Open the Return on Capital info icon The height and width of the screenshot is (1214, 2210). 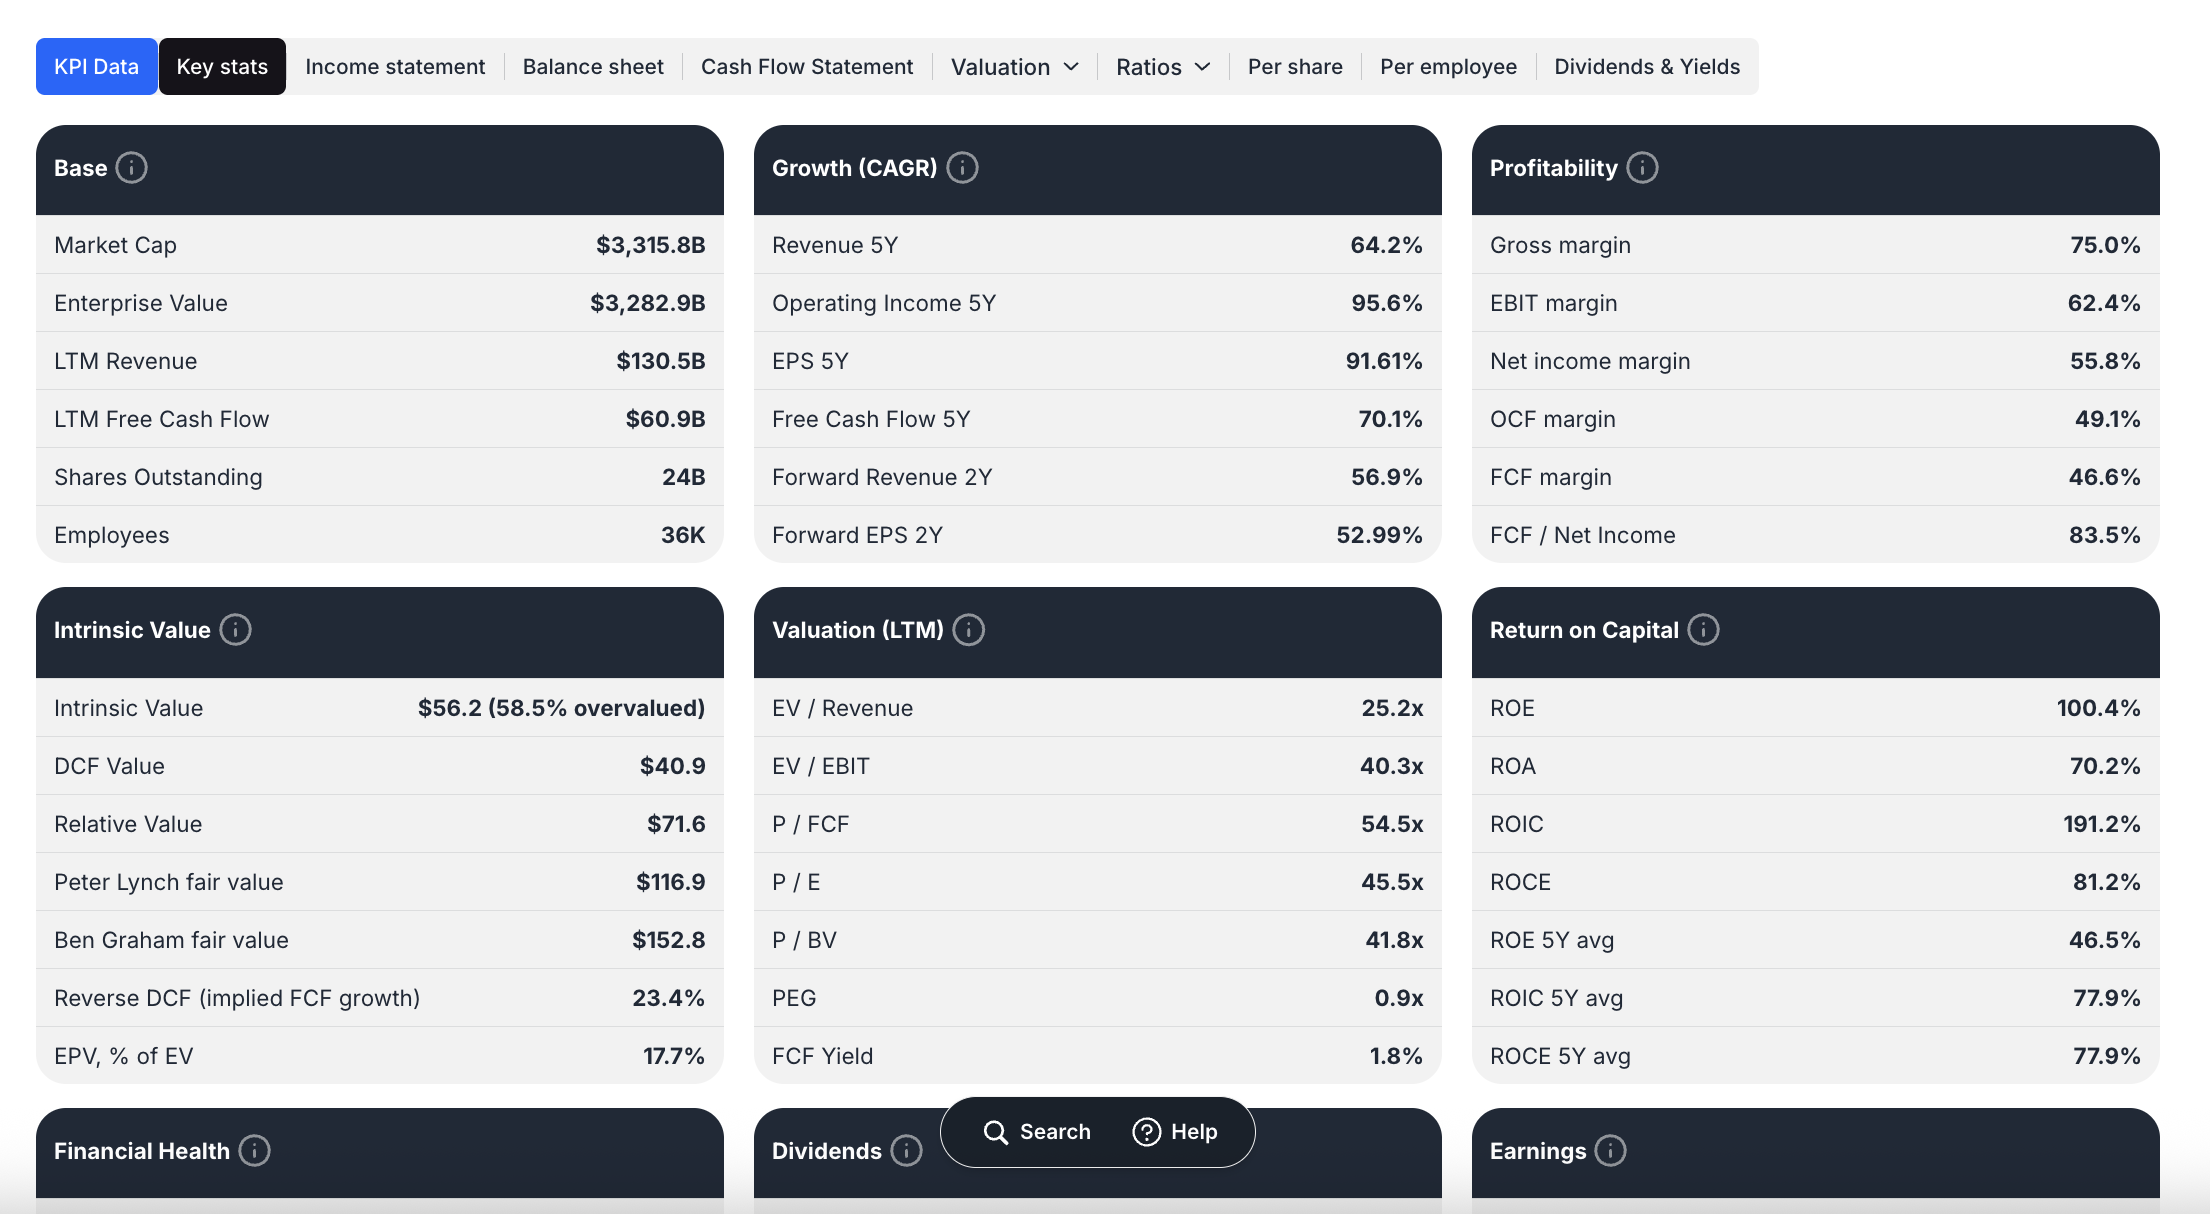[x=1704, y=630]
